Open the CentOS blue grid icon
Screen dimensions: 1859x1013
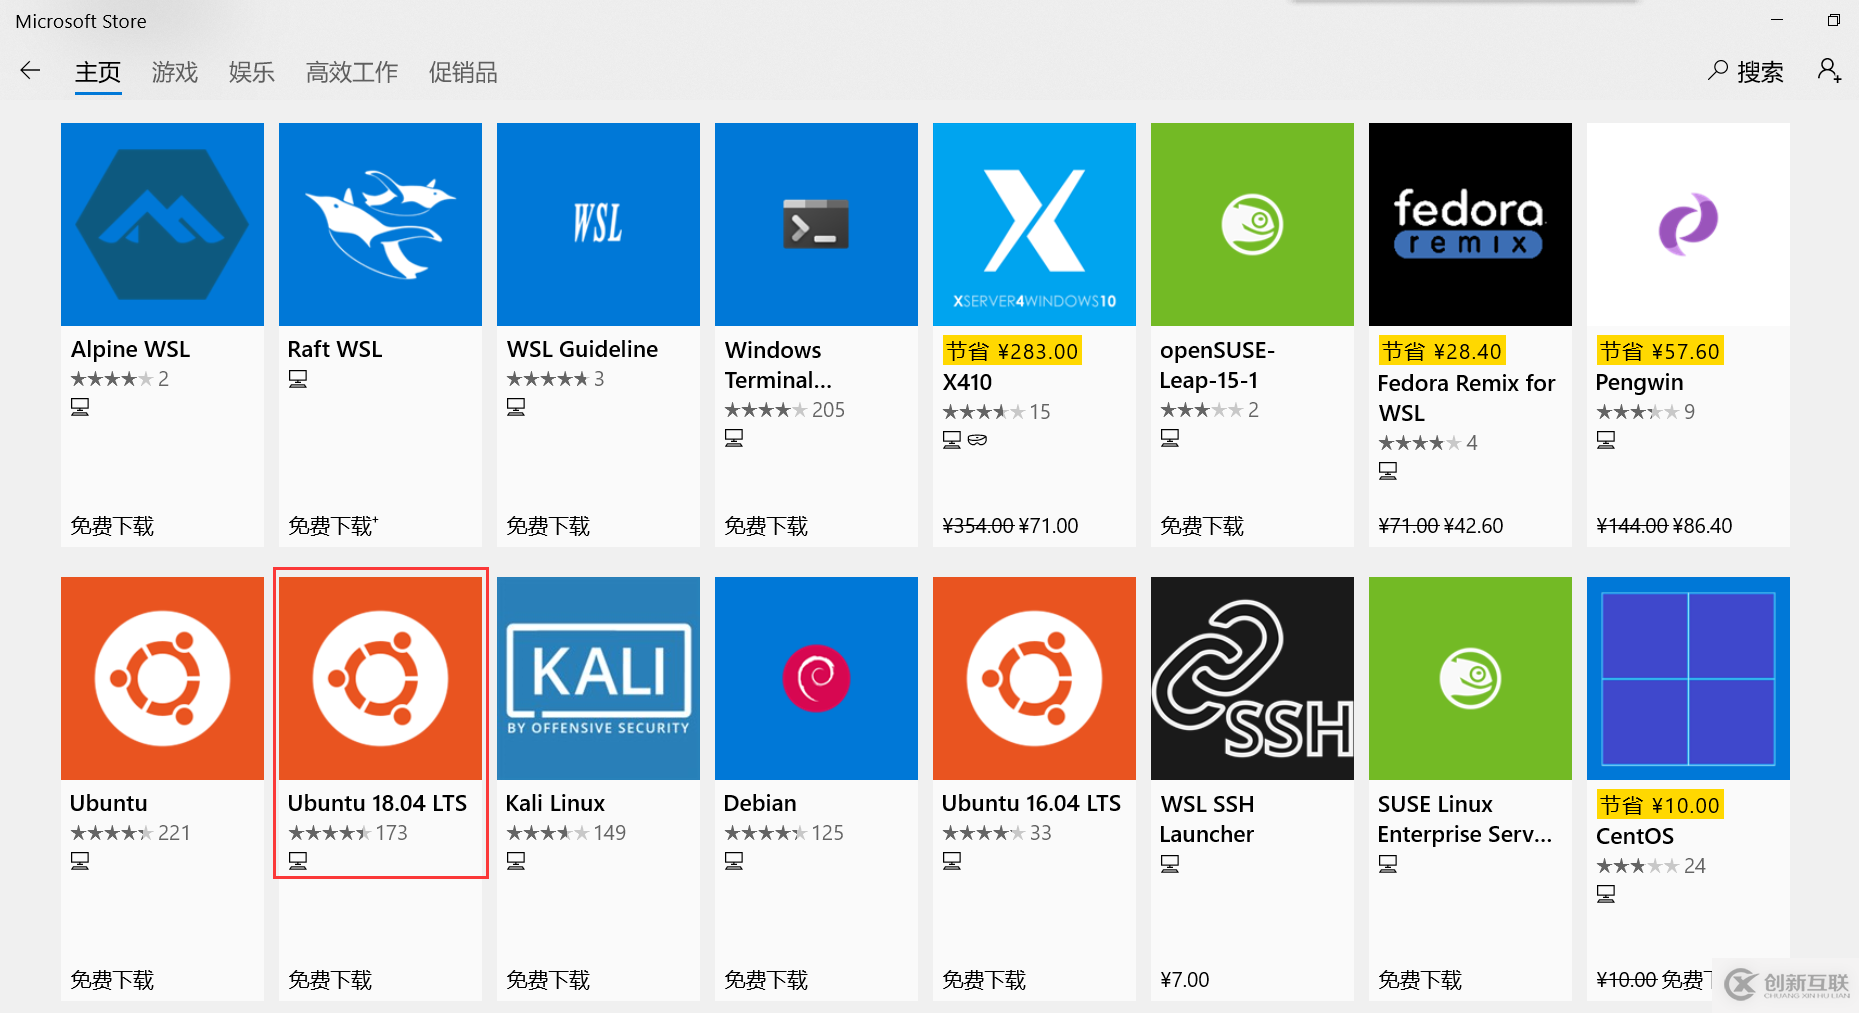[x=1688, y=678]
